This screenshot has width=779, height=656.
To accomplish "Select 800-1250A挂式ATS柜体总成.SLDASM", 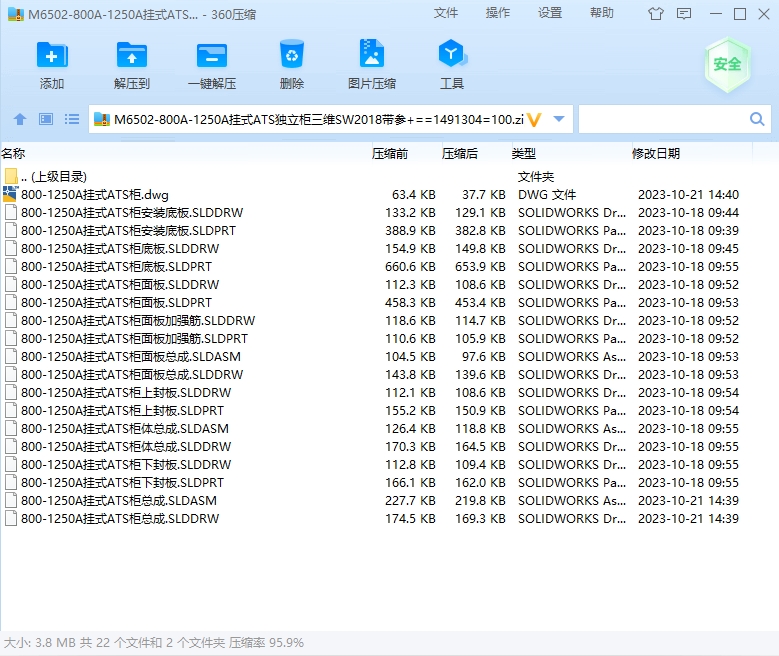I will coord(125,428).
